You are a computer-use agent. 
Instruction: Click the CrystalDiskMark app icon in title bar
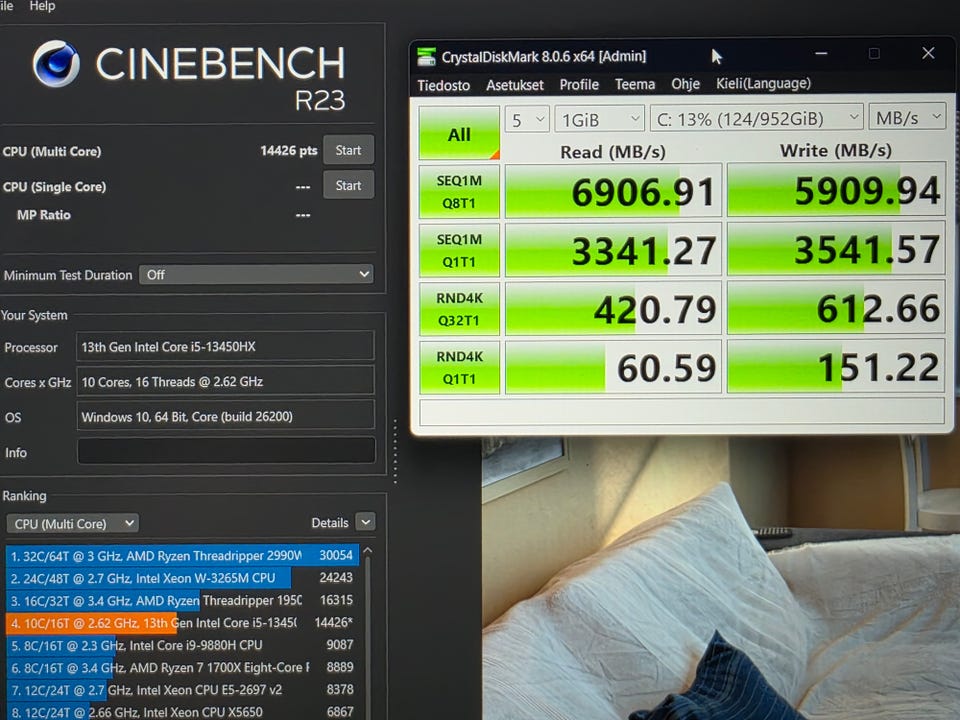(x=426, y=56)
